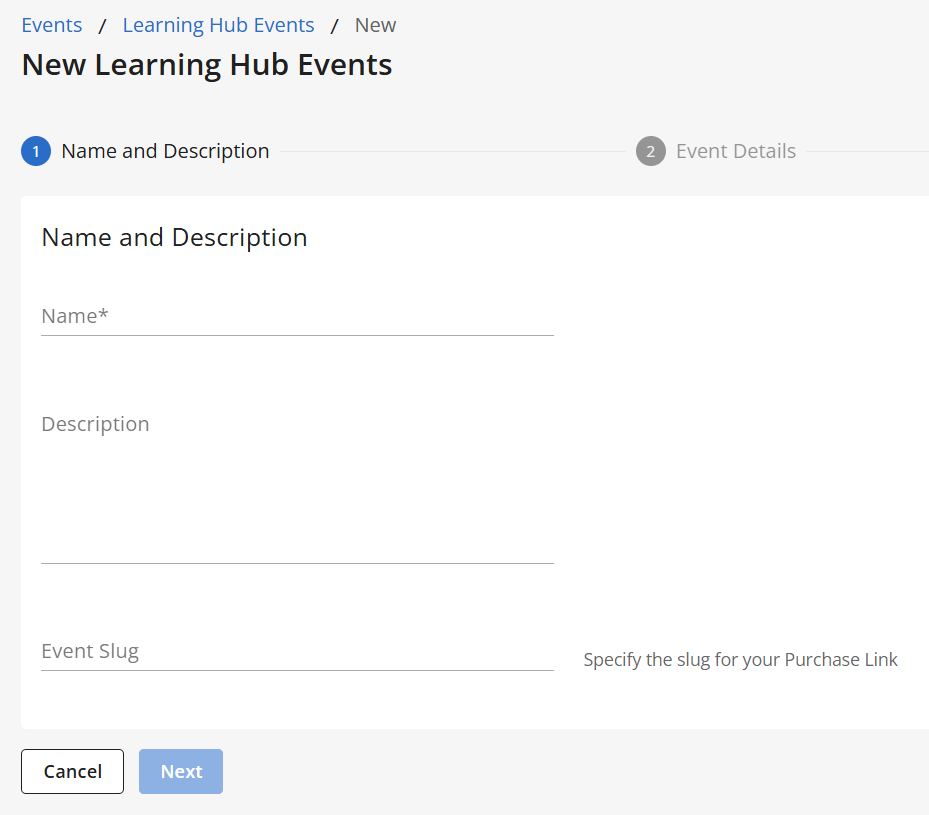Click inside the Description text area
Image resolution: width=929 pixels, height=815 pixels.
coord(297,490)
